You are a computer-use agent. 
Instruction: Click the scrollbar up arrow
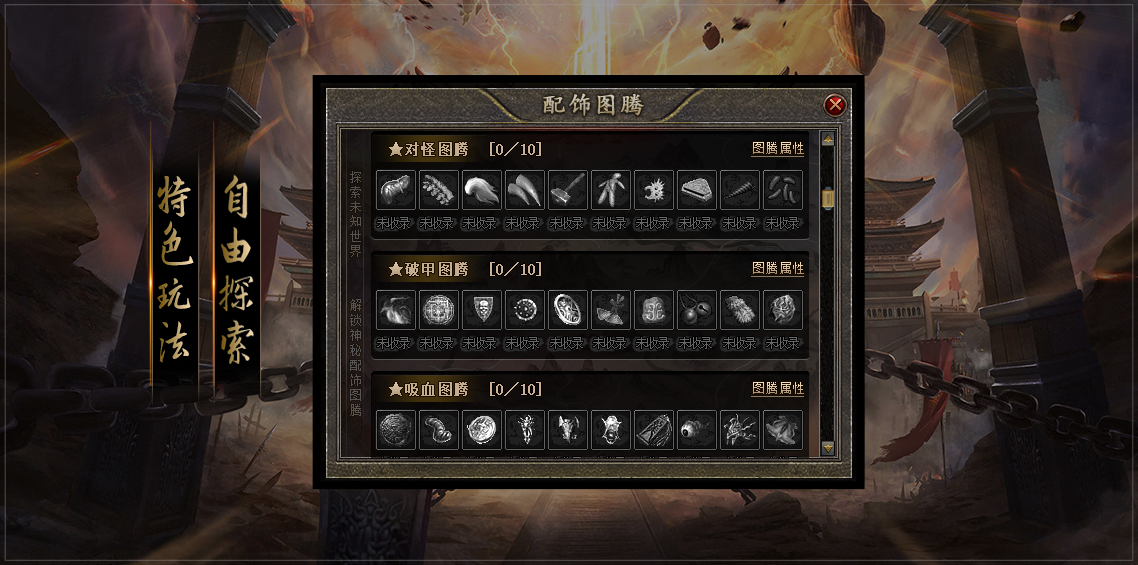[x=827, y=139]
